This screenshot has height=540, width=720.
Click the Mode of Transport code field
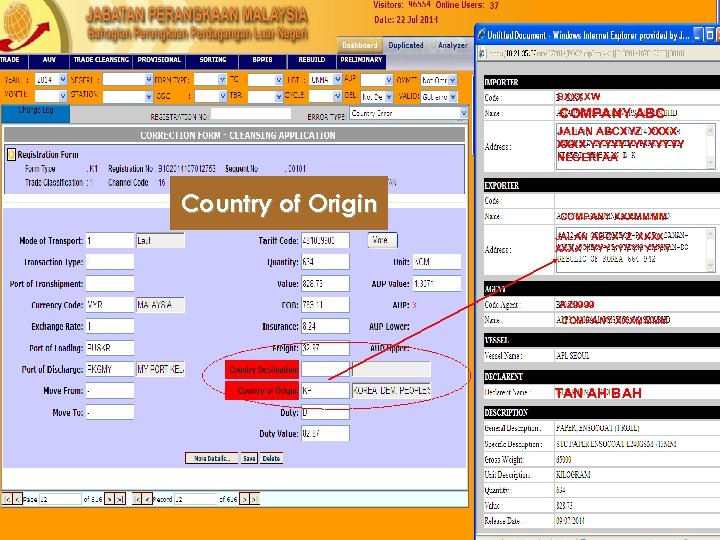[x=110, y=241]
